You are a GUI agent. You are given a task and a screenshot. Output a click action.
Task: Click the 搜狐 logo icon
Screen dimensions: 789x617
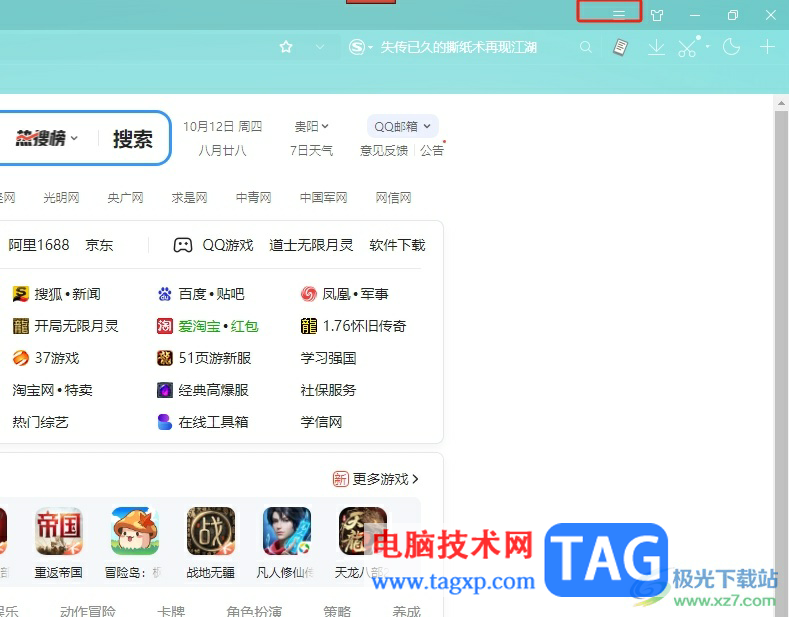(x=21, y=294)
